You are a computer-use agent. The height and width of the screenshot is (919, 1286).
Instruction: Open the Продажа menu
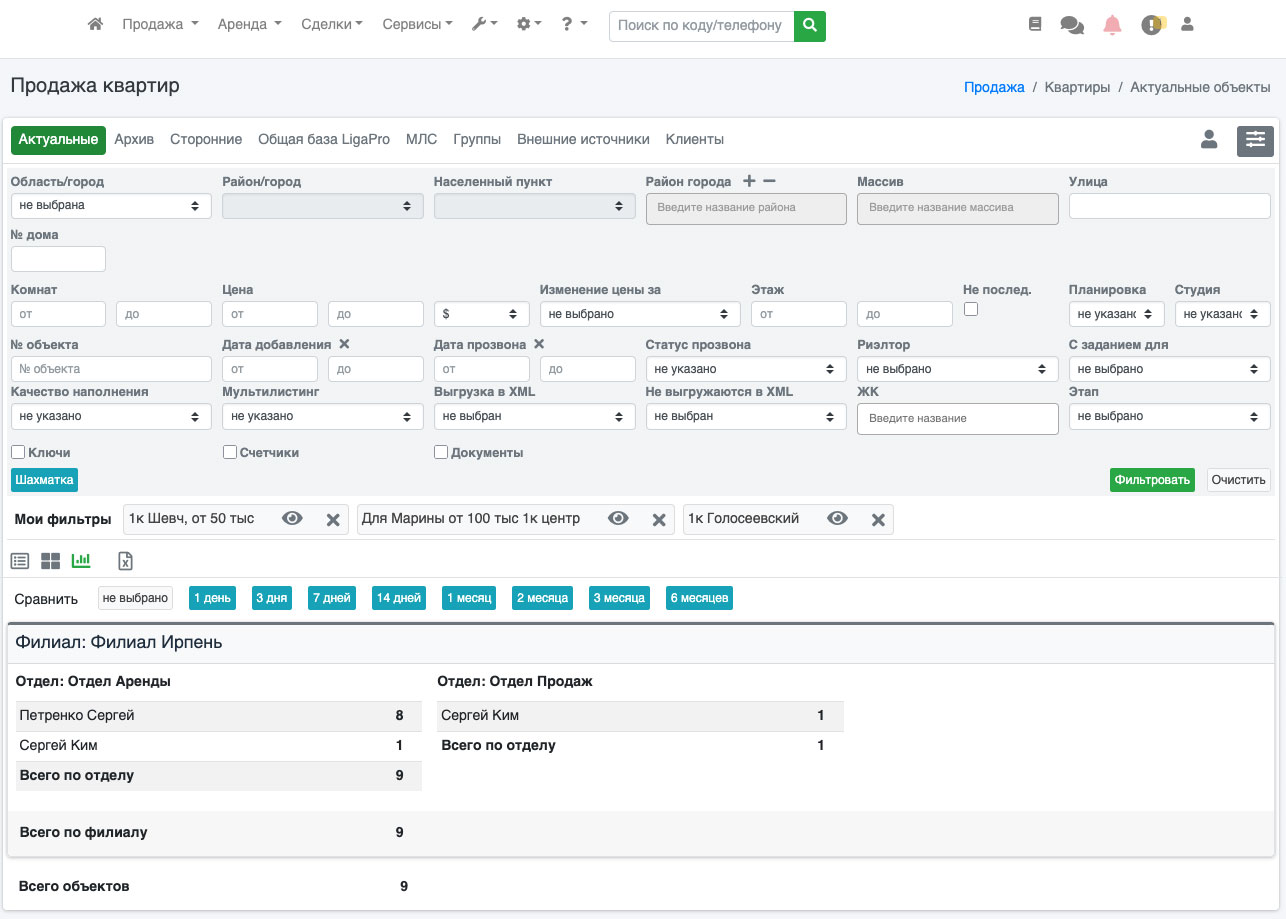pos(160,24)
